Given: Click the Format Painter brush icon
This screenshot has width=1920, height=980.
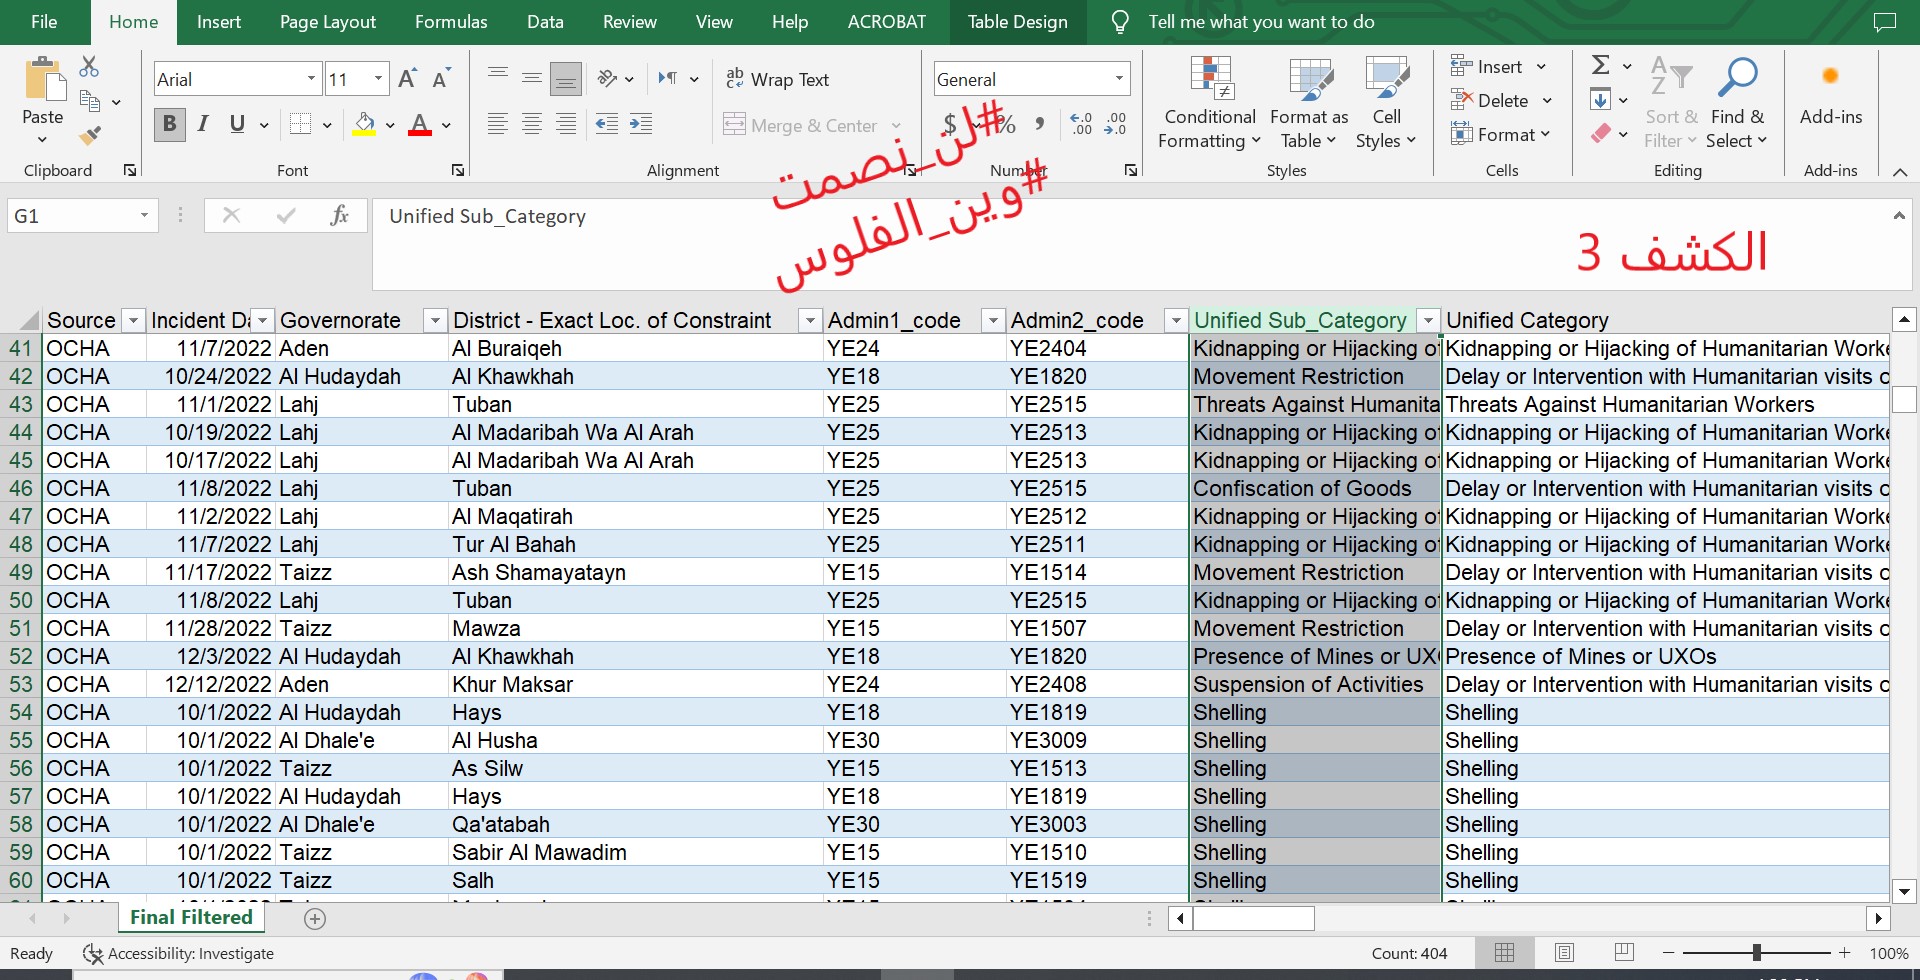Looking at the screenshot, I should point(91,136).
